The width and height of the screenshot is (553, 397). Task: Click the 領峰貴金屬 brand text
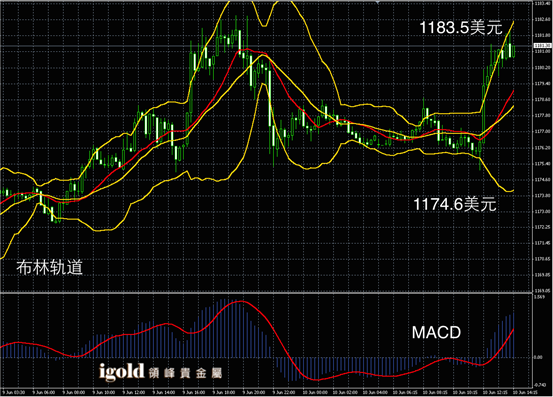tap(186, 373)
